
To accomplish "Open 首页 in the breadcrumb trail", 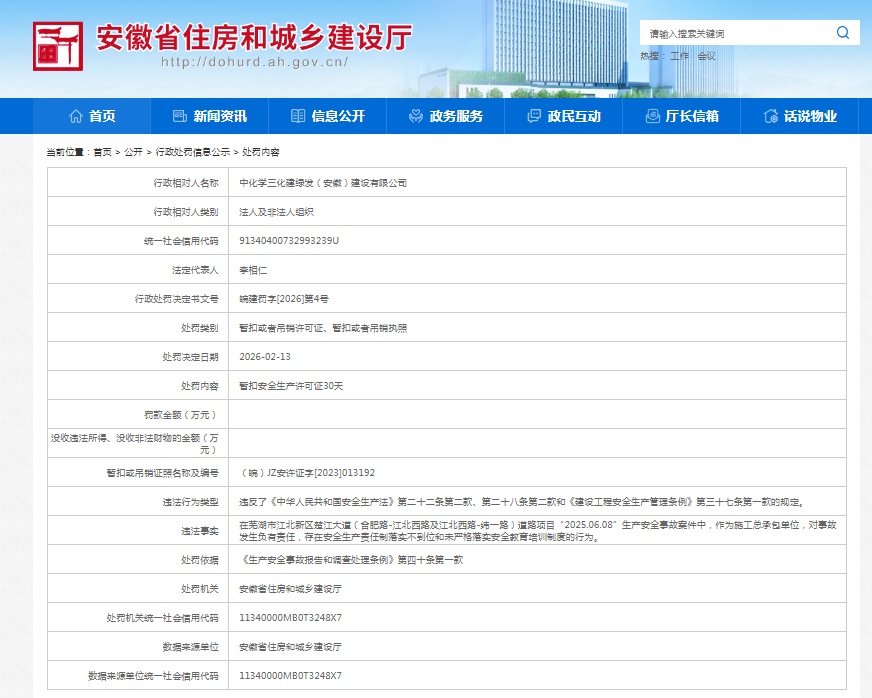I will click(102, 152).
